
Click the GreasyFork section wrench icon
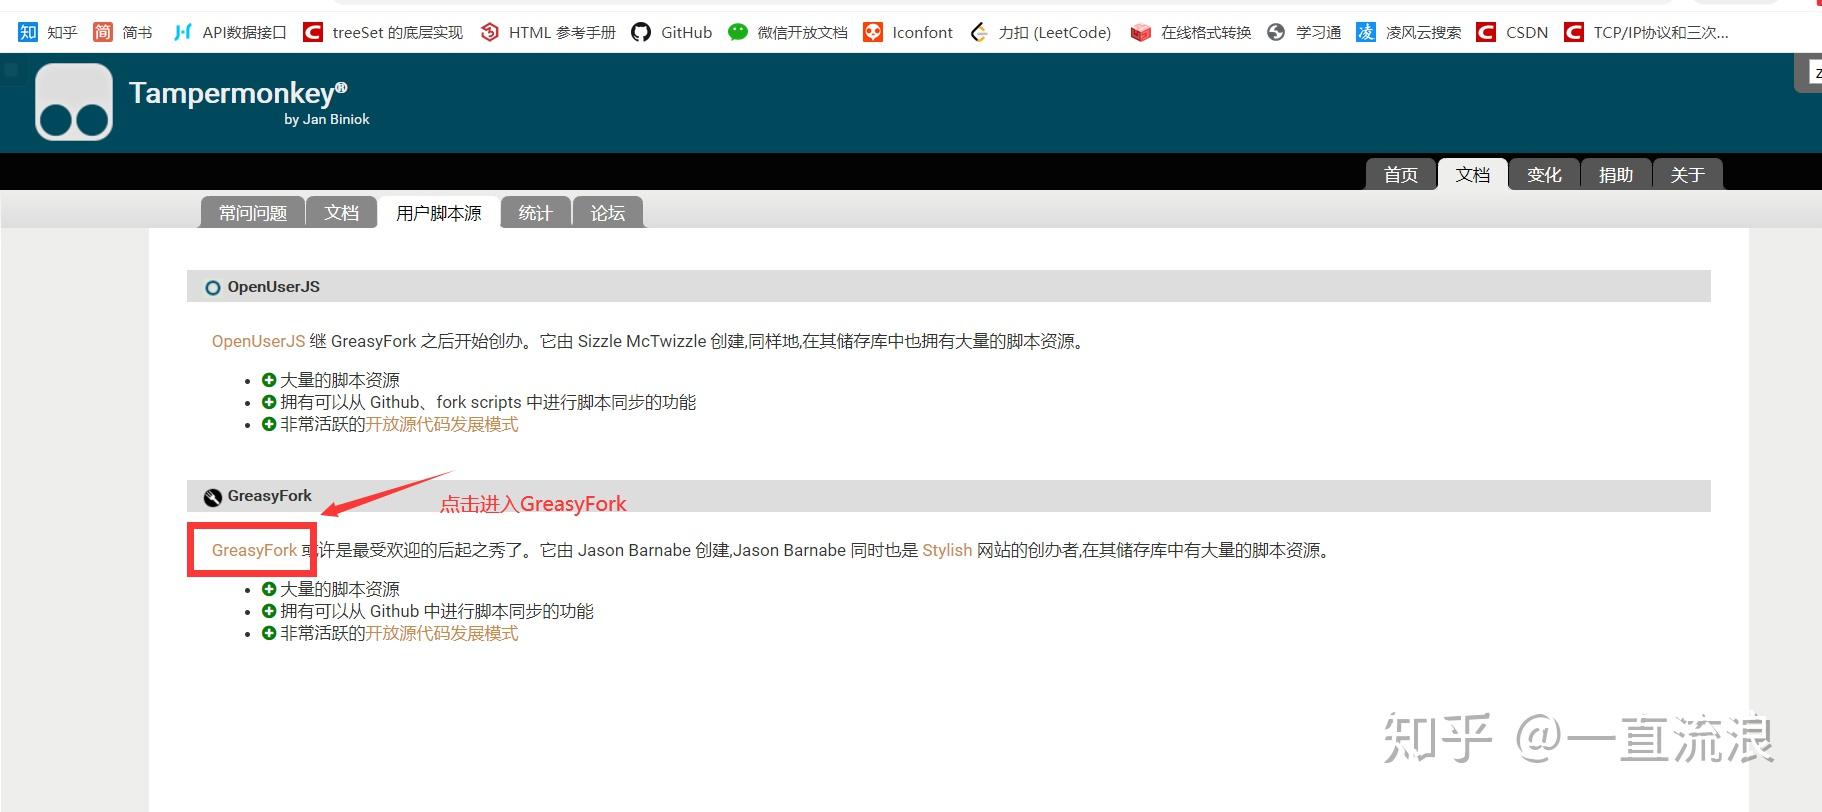click(x=212, y=497)
